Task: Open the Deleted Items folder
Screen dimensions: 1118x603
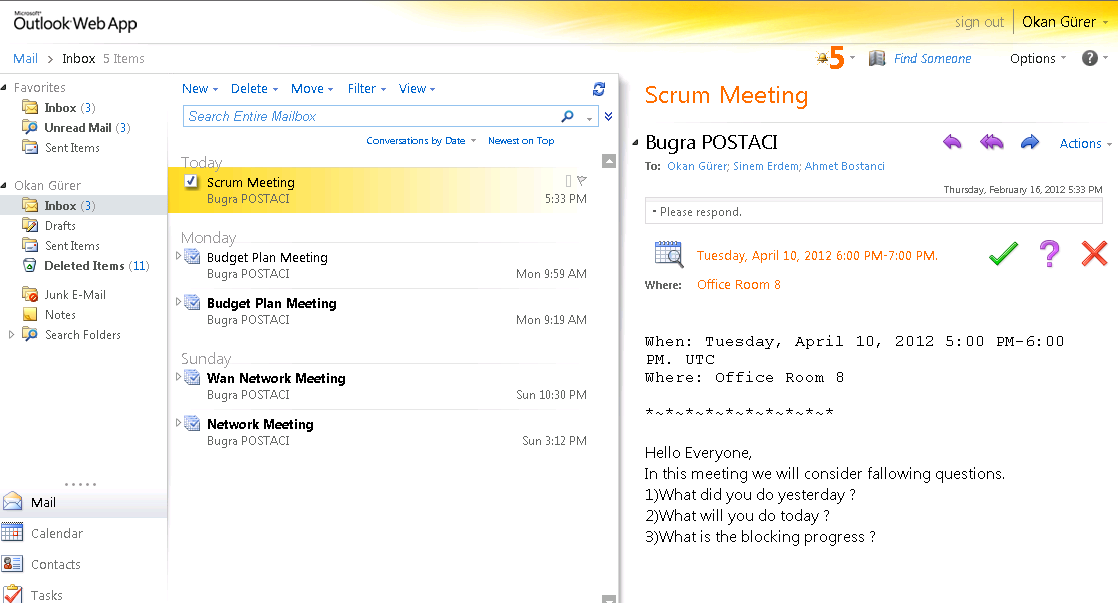Action: coord(84,266)
